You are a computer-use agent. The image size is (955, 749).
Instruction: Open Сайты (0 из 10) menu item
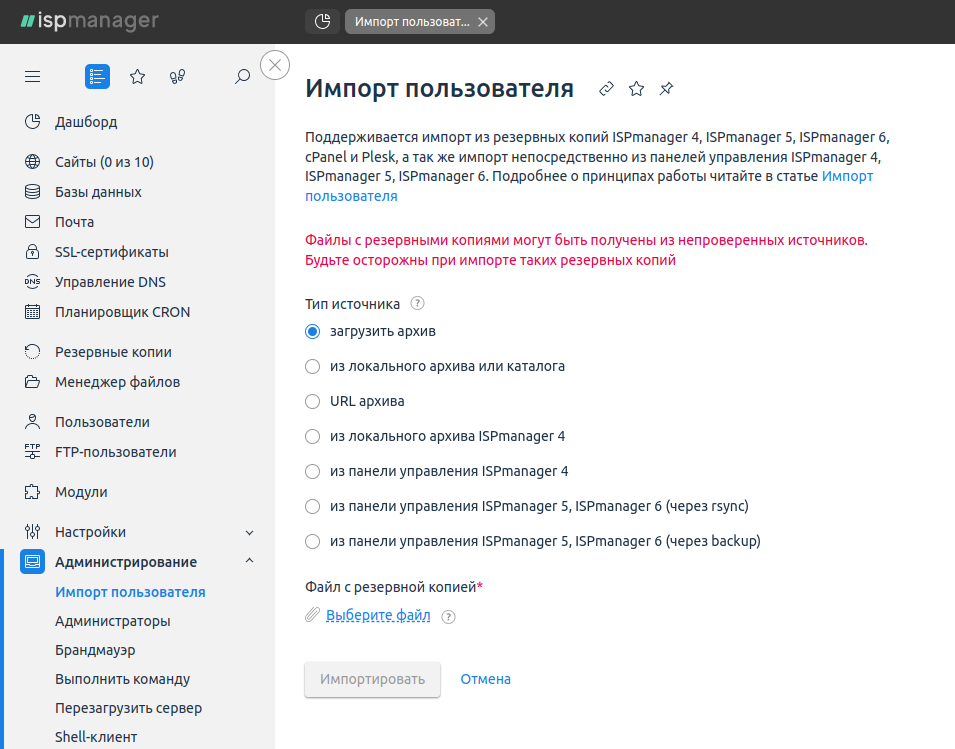tap(104, 162)
